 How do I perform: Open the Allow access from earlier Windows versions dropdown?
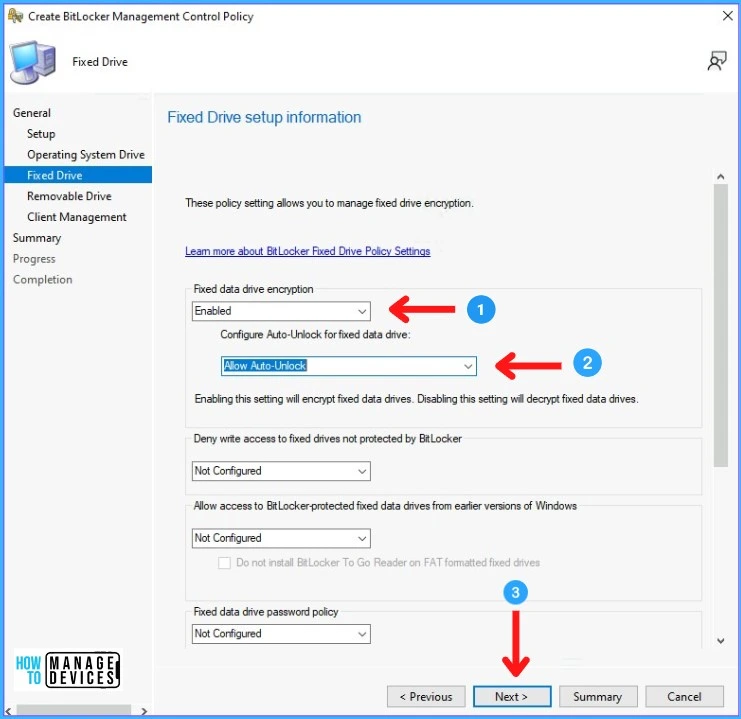coord(281,538)
